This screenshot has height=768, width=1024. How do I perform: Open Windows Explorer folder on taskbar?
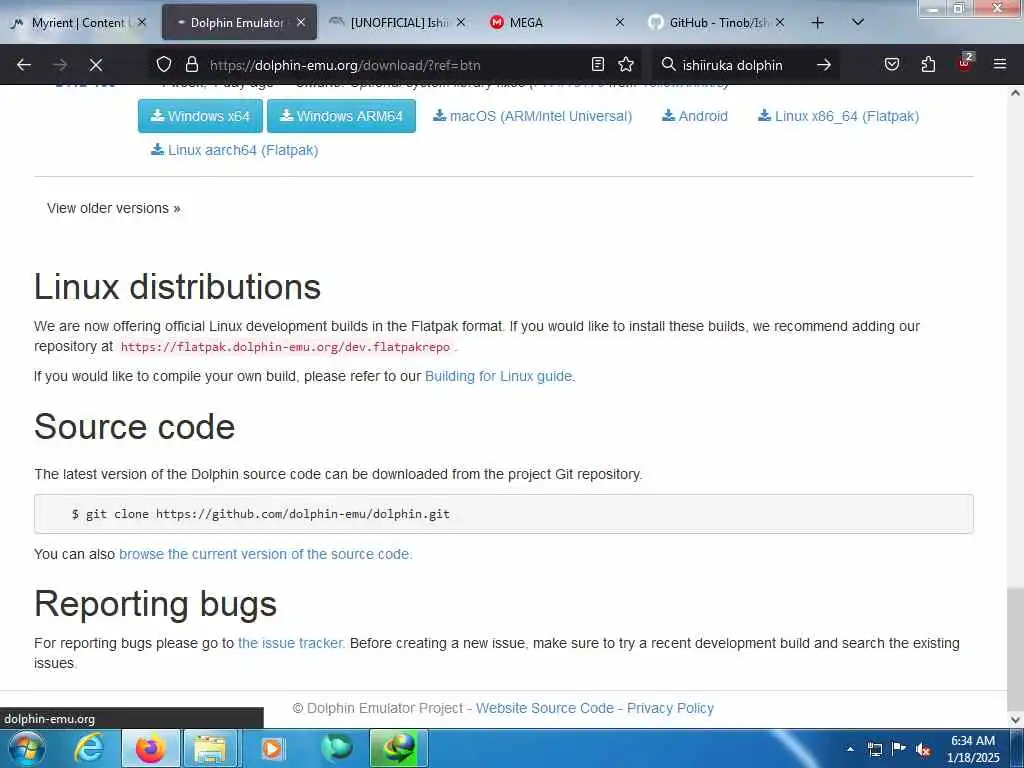click(210, 748)
